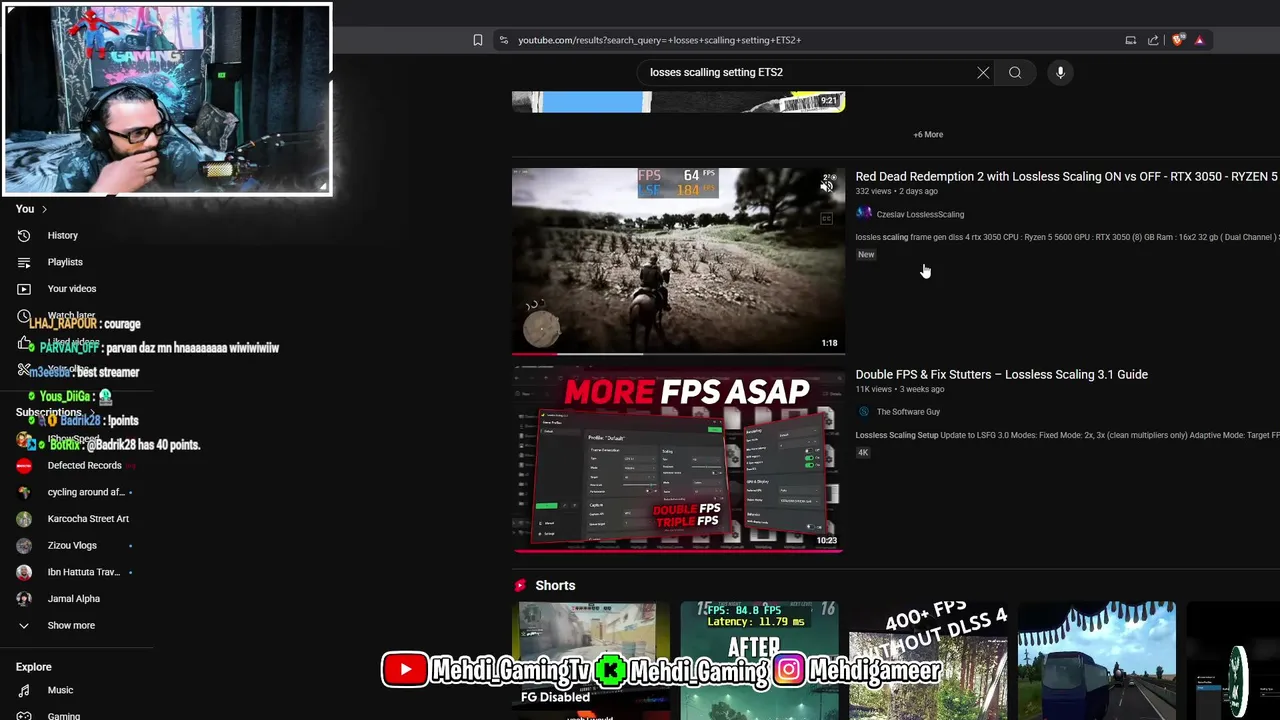Click the share page icon
This screenshot has height=720, width=1280.
1153,40
